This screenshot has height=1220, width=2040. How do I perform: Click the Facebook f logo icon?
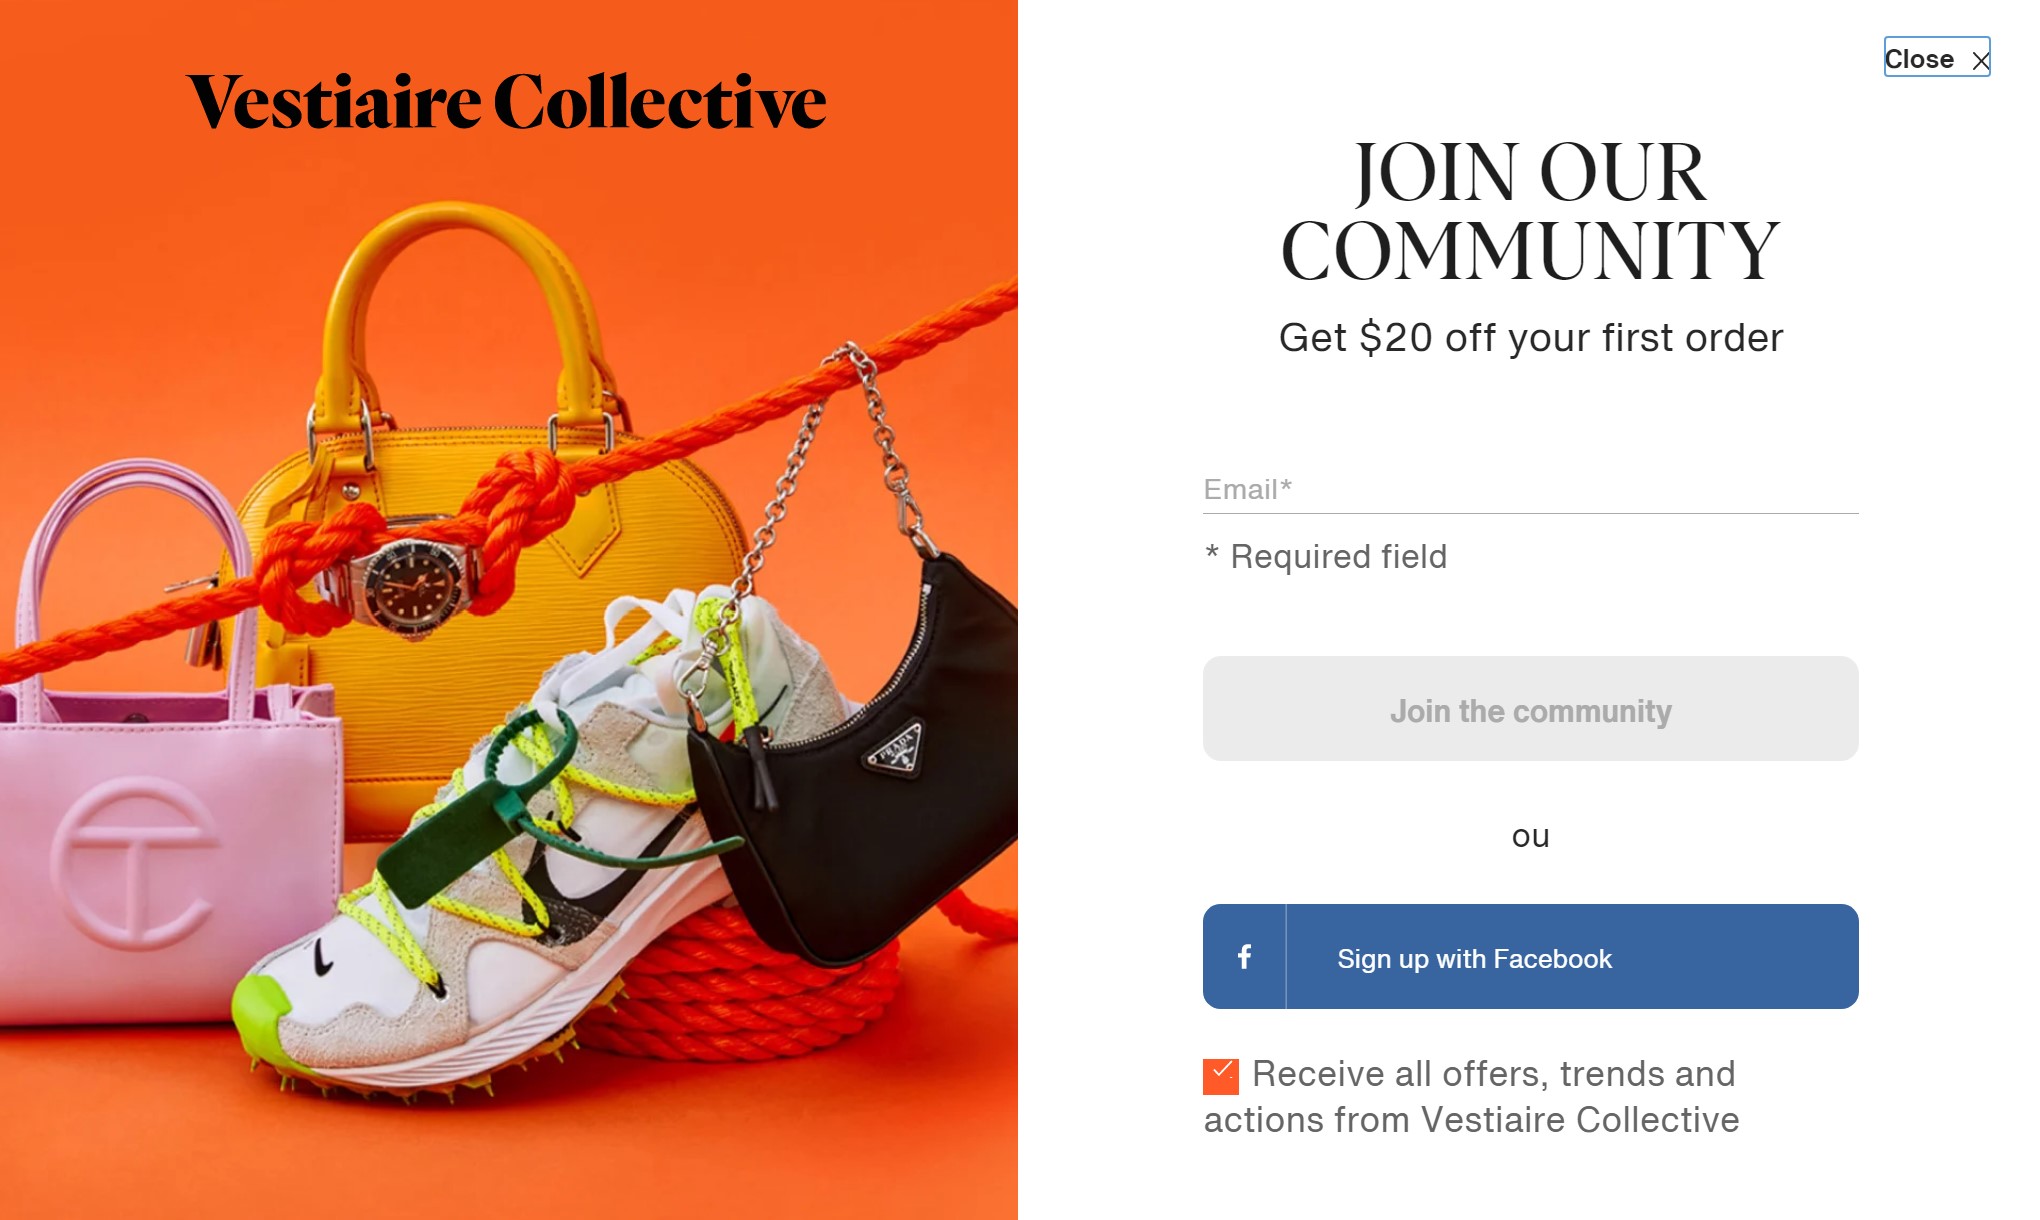click(1244, 957)
